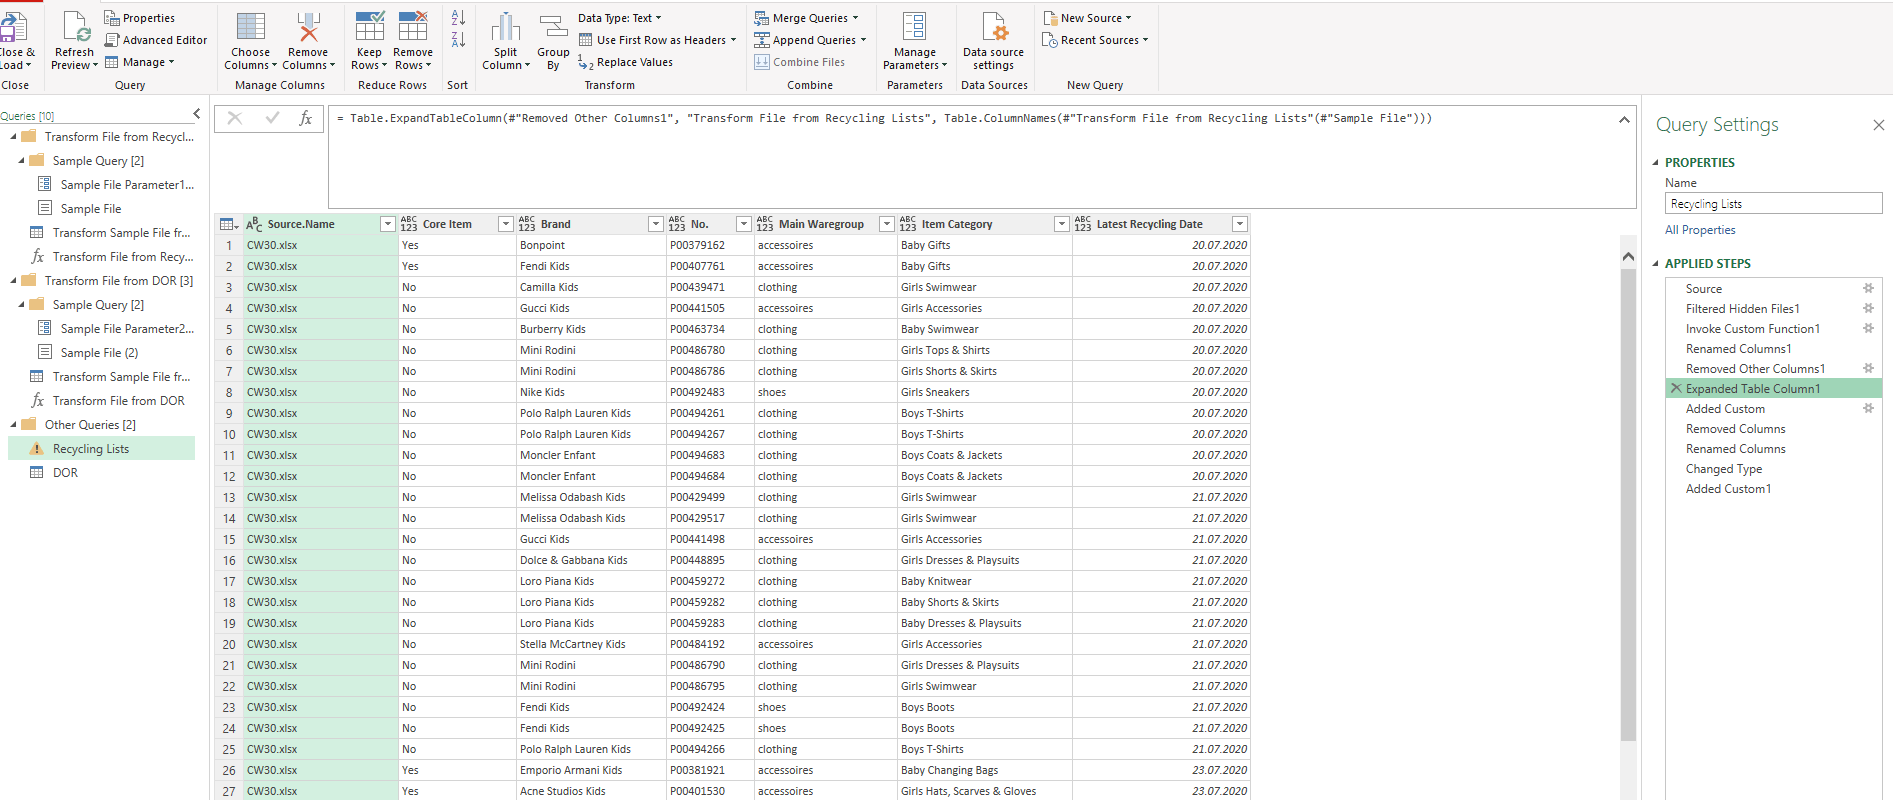Select the Invoke Custom Function1 step
This screenshot has height=800, width=1893.
(x=1752, y=328)
